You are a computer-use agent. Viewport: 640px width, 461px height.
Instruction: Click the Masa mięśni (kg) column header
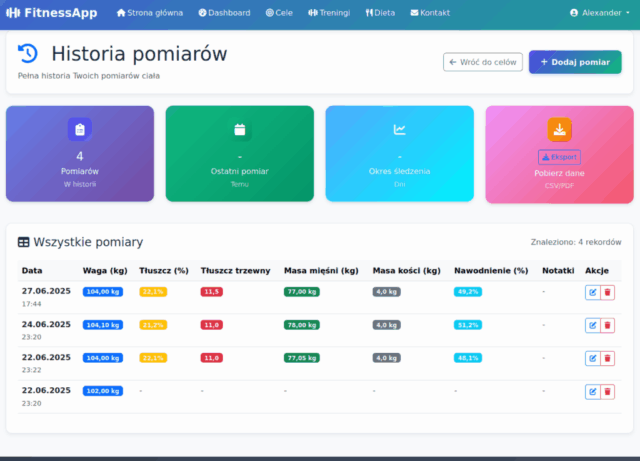[x=321, y=271]
